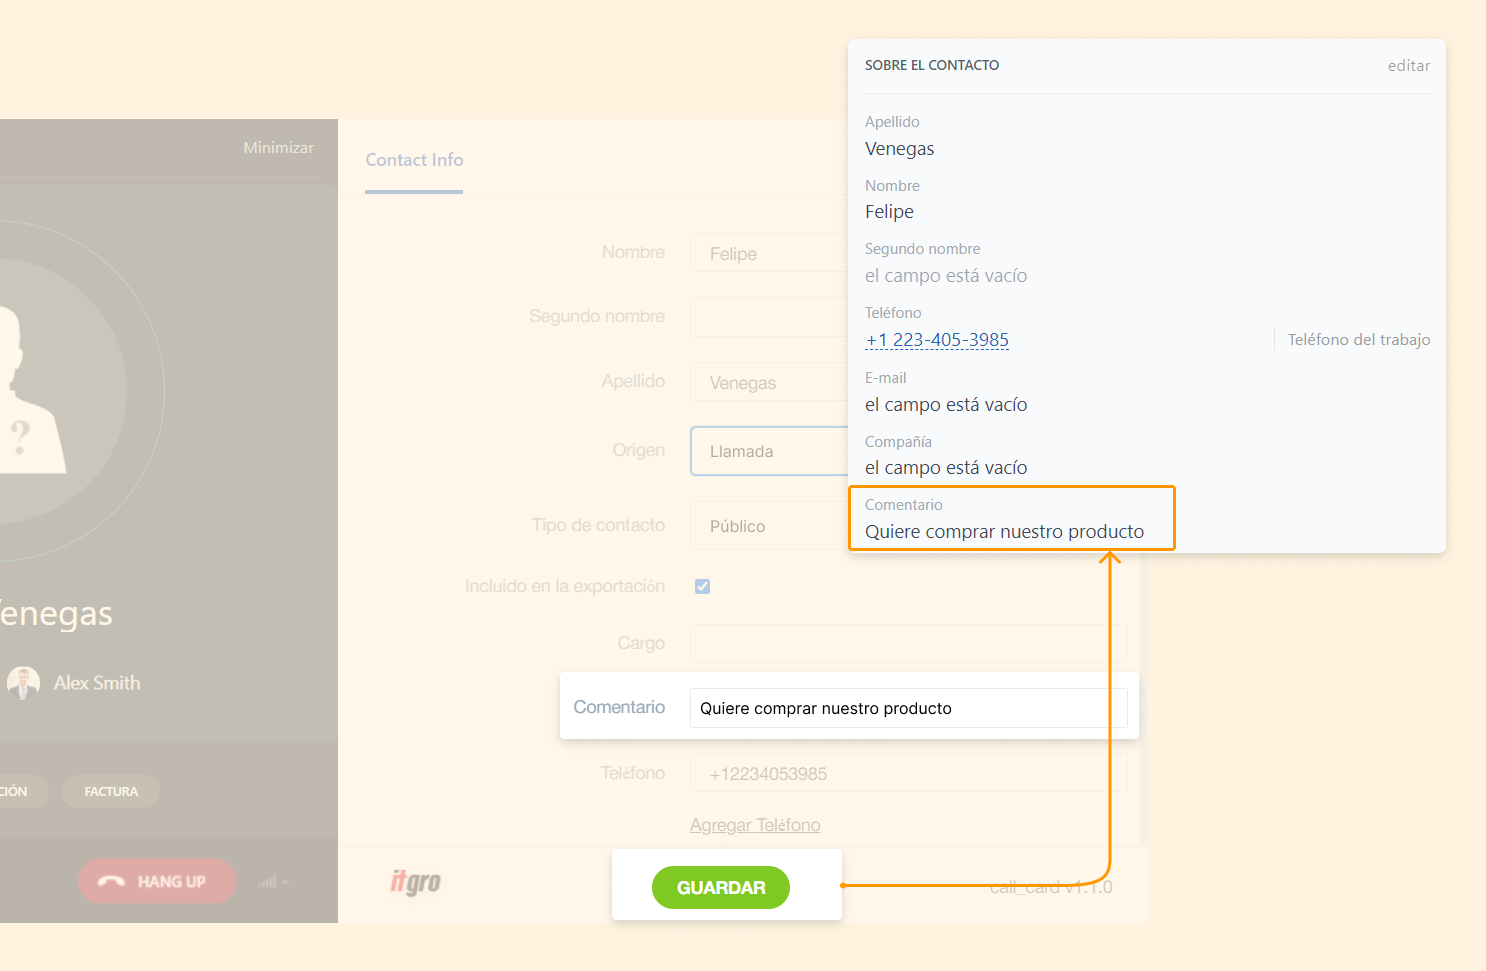Click the FACTURA button
The image size is (1486, 971).
pyautogui.click(x=111, y=792)
